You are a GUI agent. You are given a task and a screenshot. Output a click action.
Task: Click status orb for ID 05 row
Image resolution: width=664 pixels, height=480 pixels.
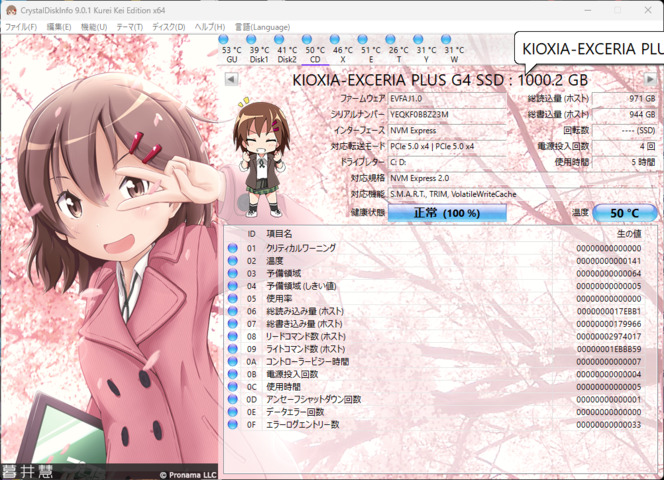tap(232, 299)
